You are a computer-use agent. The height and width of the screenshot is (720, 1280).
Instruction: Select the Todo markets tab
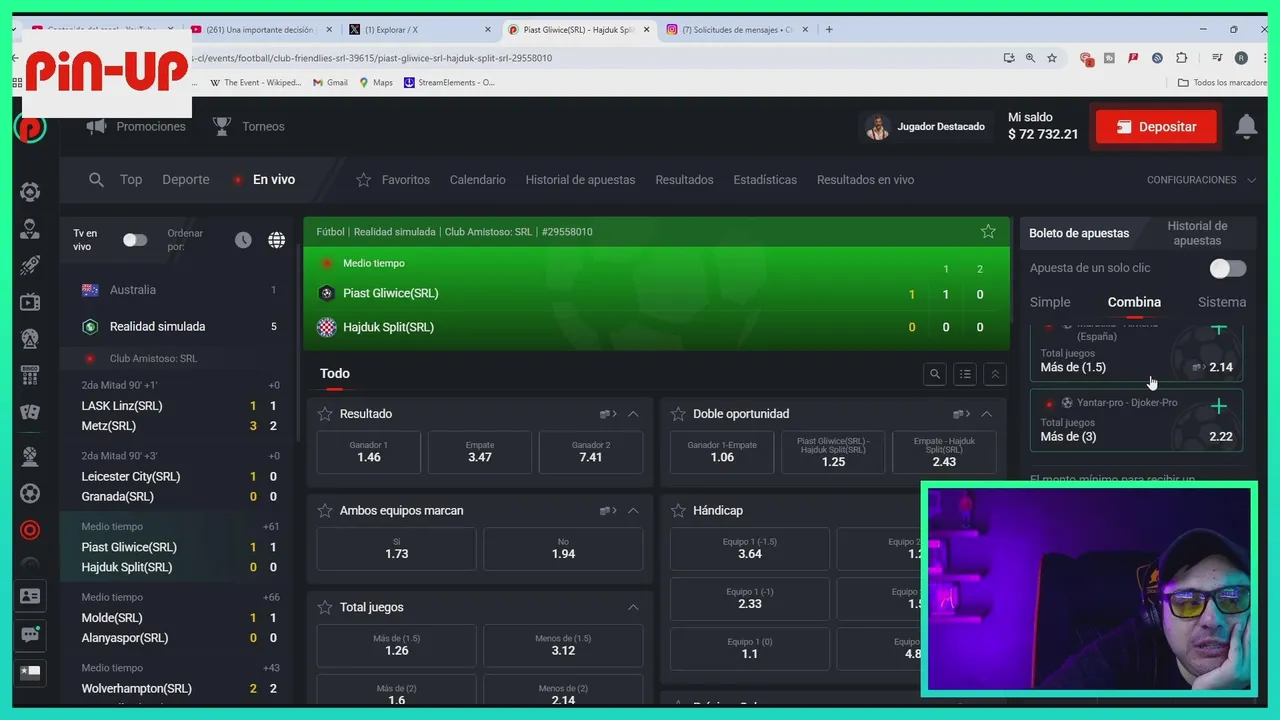[x=334, y=374]
